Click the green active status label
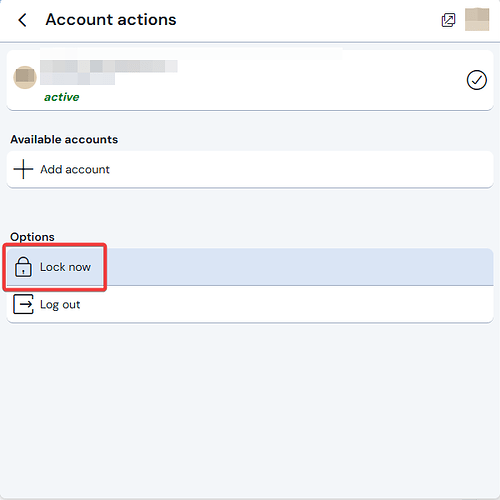 click(62, 97)
